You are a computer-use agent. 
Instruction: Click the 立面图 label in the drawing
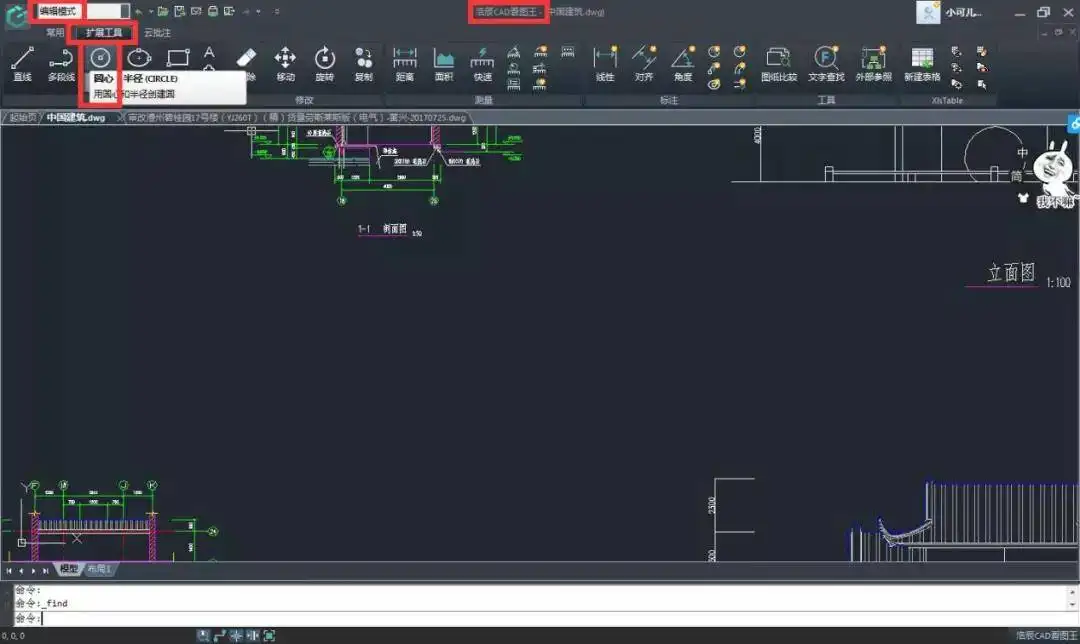point(1010,273)
